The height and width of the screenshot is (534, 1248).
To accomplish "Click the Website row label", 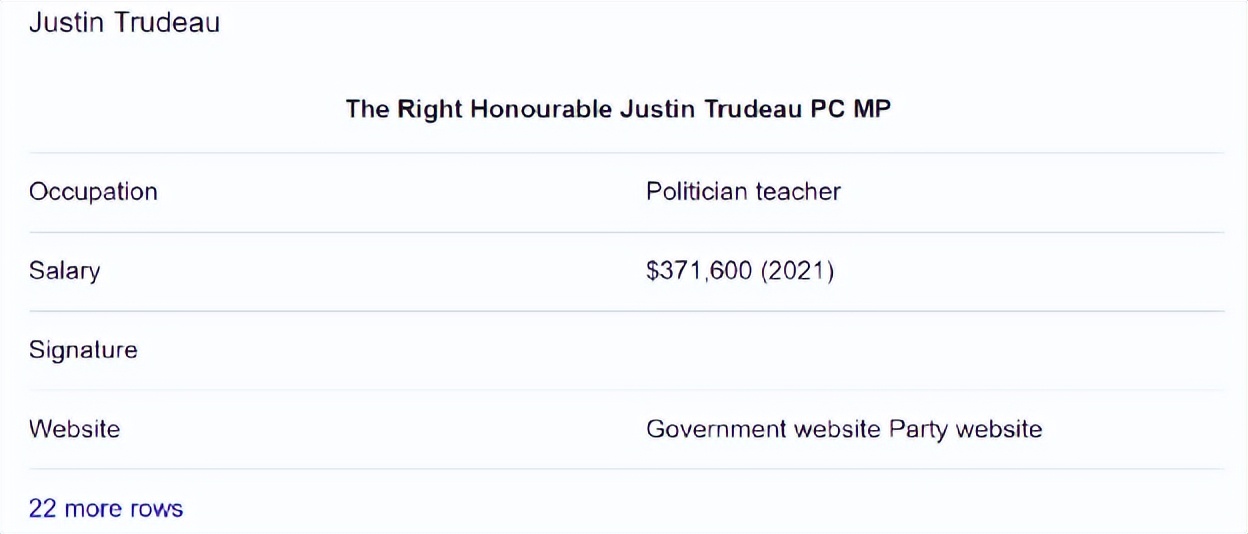I will pyautogui.click(x=74, y=429).
